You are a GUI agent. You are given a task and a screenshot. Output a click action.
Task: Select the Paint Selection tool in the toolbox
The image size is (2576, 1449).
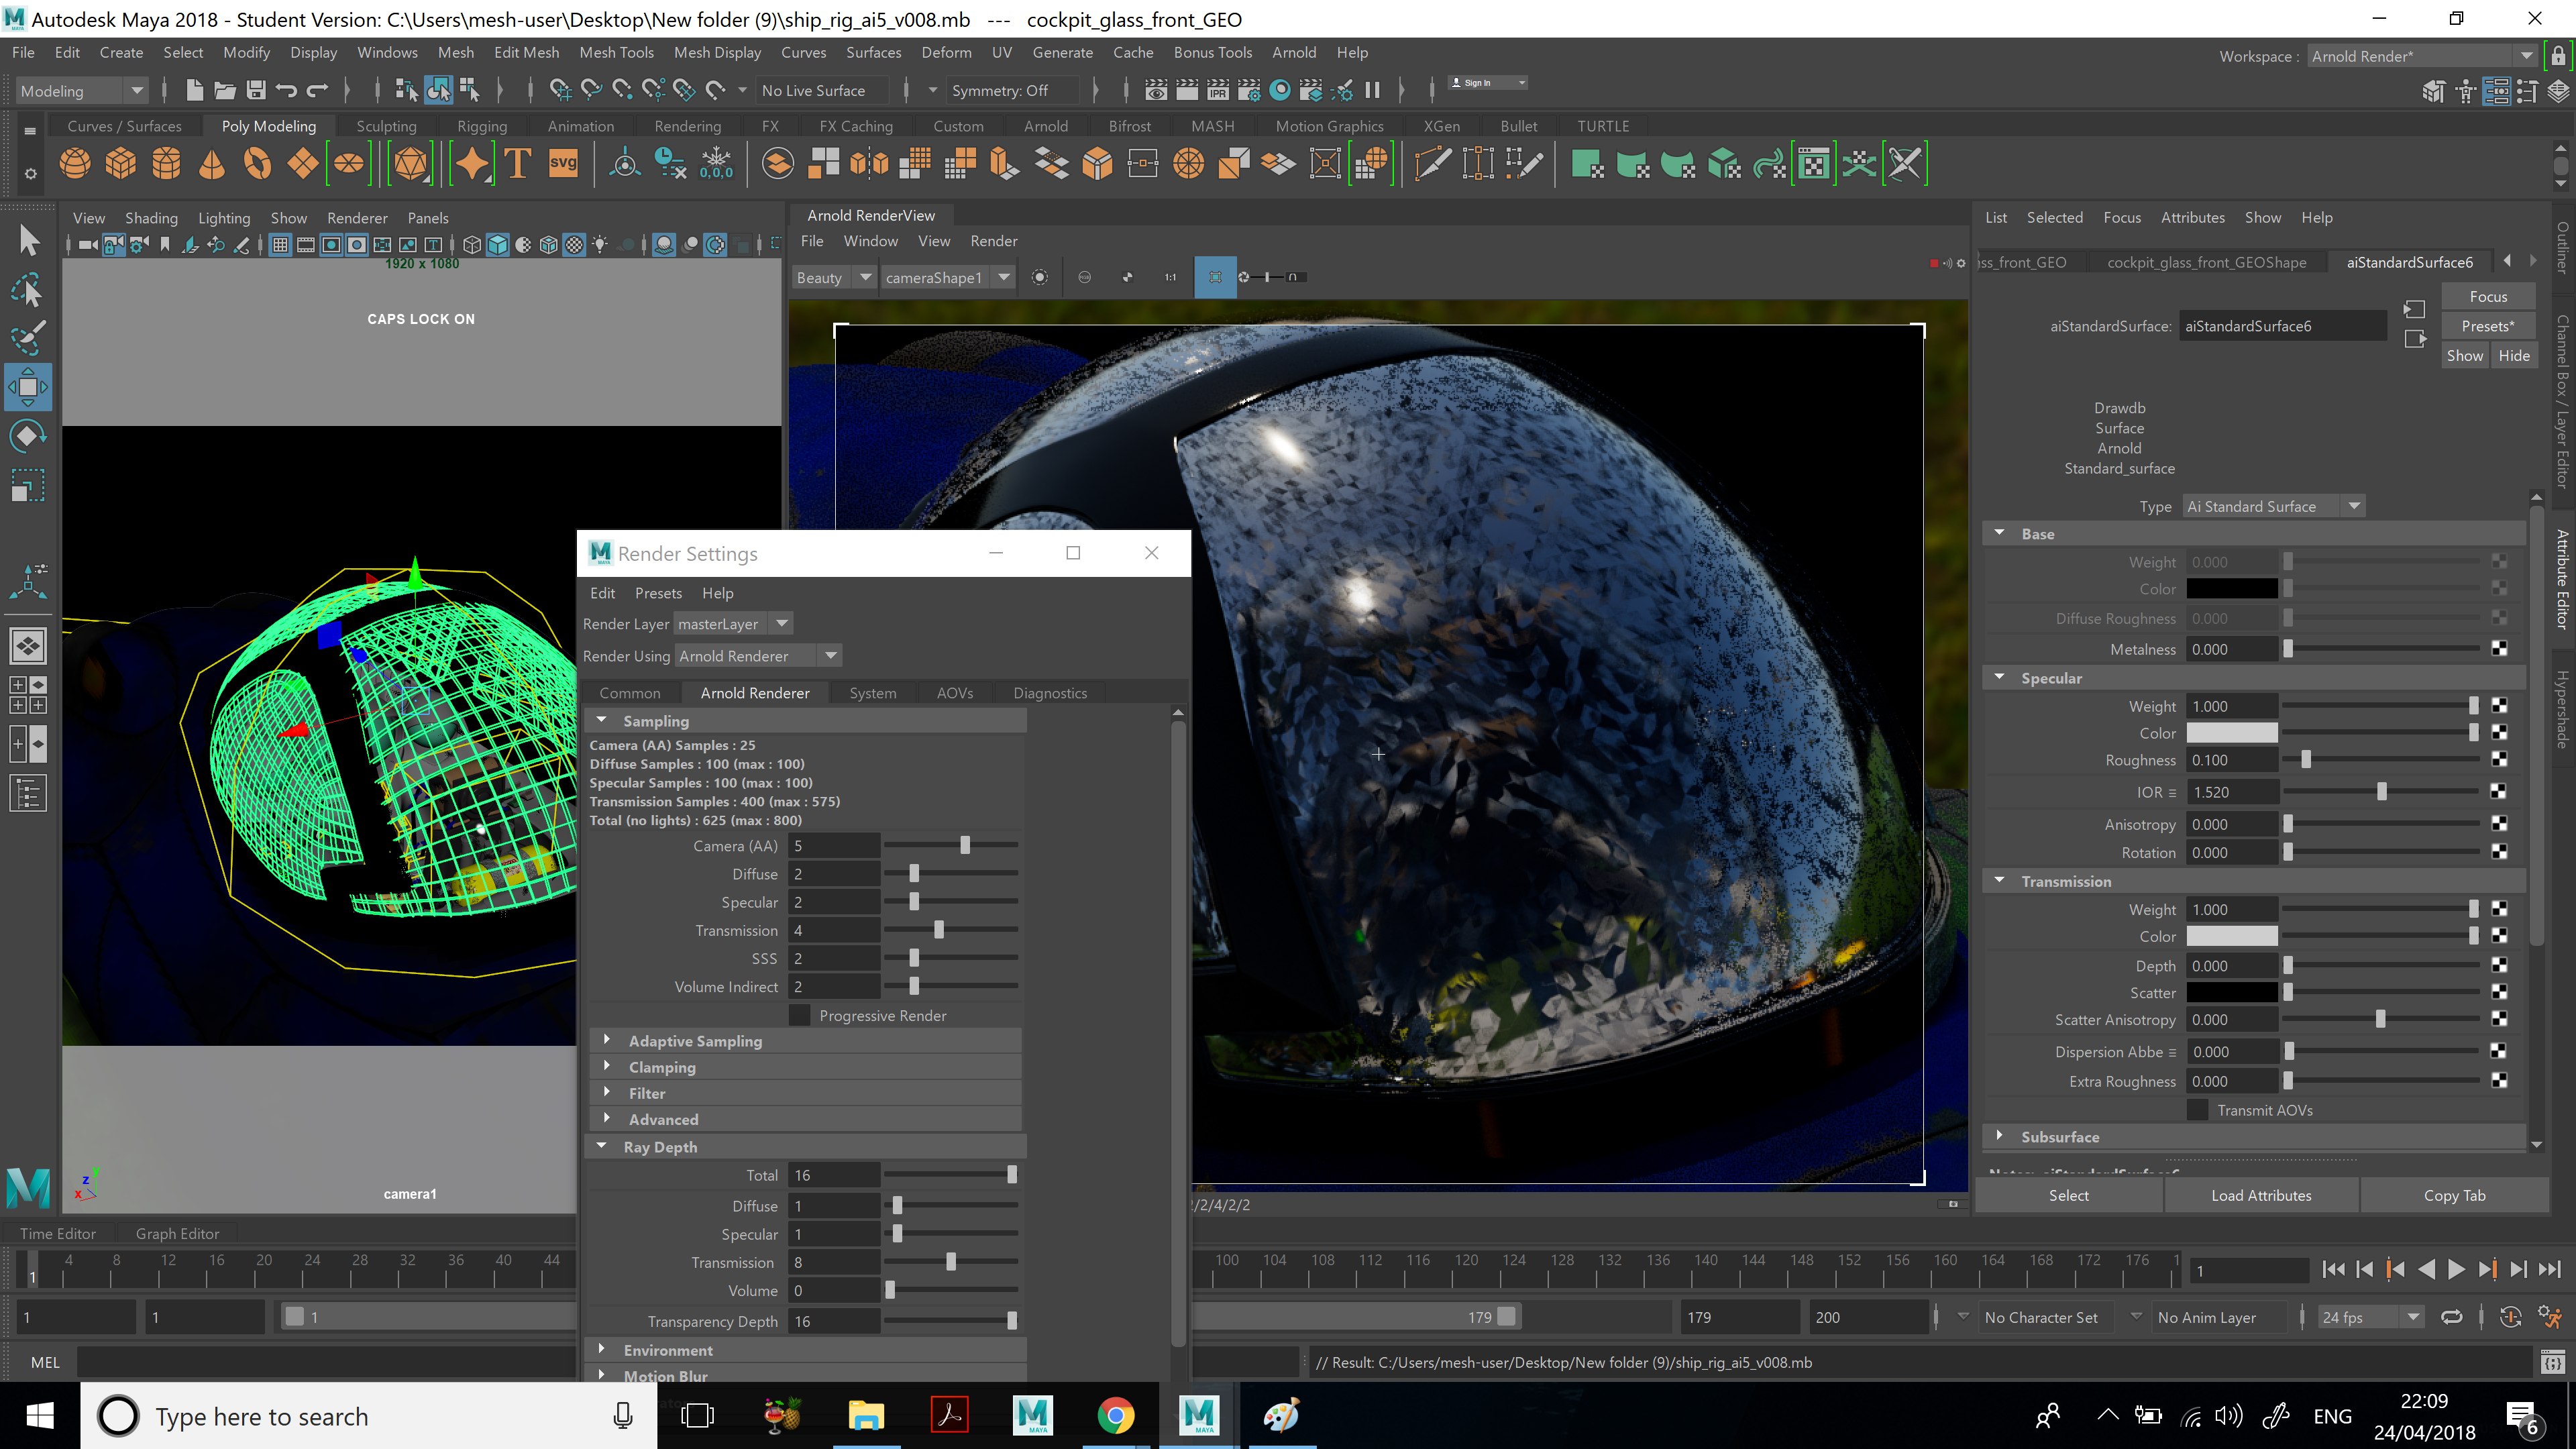[28, 338]
